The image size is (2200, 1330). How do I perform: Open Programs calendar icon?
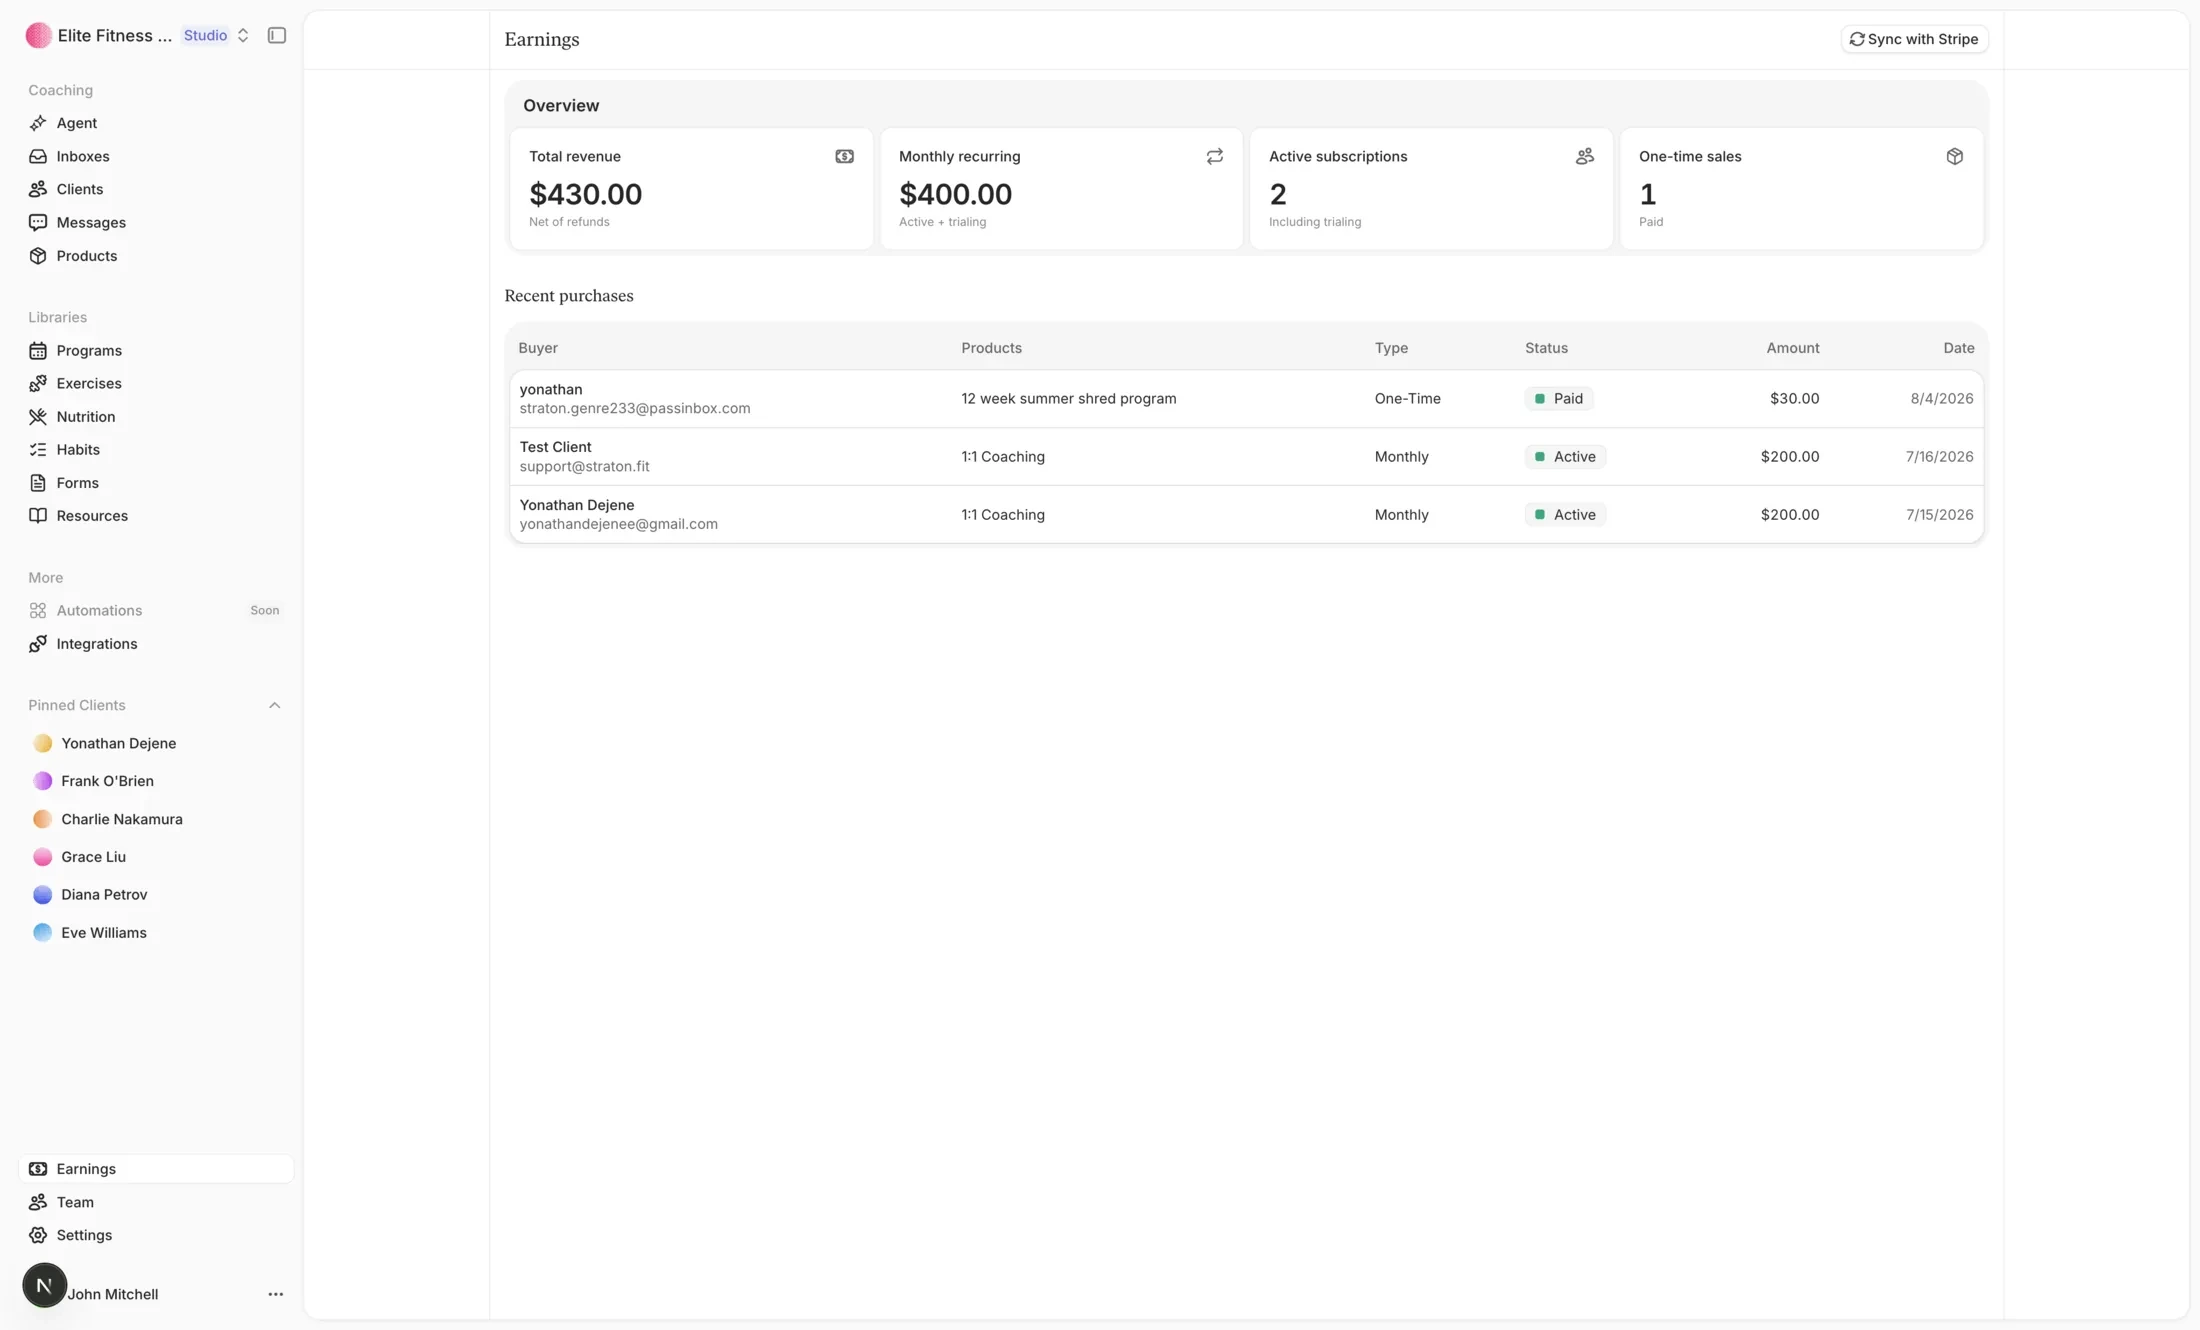point(38,351)
